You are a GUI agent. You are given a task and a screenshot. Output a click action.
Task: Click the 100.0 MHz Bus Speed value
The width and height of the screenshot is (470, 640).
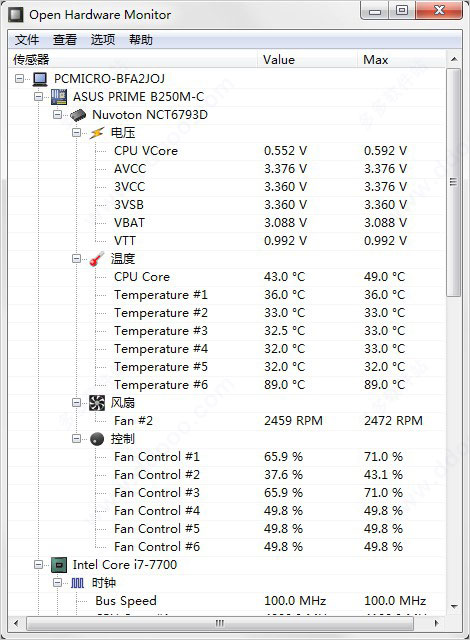(x=295, y=601)
